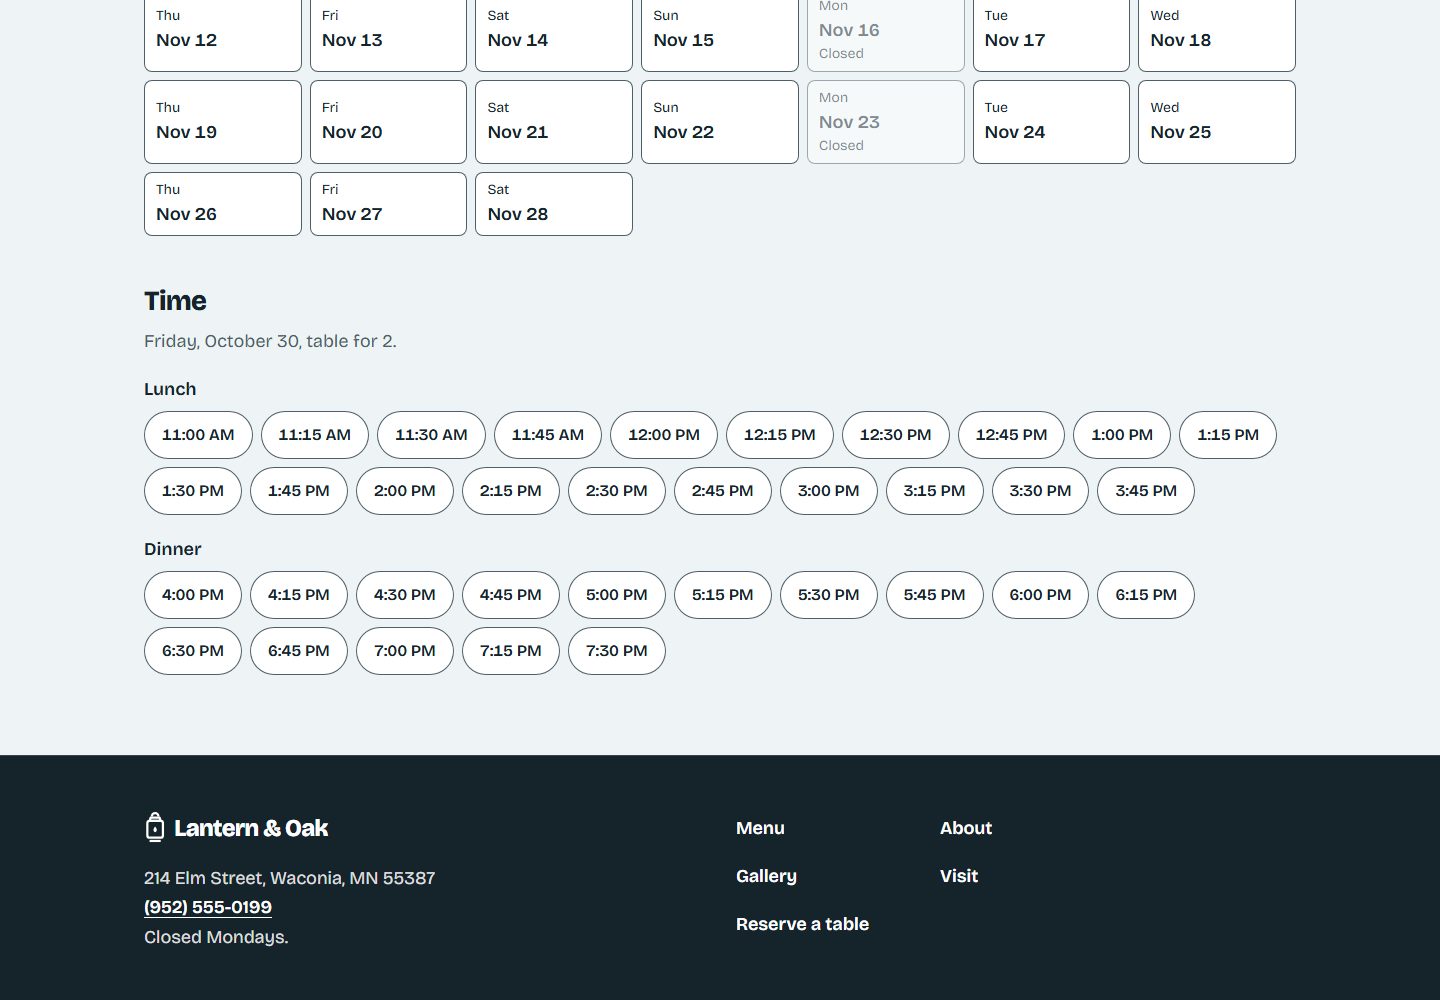Select Sun Nov 15 date
1440x1000 pixels.
(x=720, y=35)
